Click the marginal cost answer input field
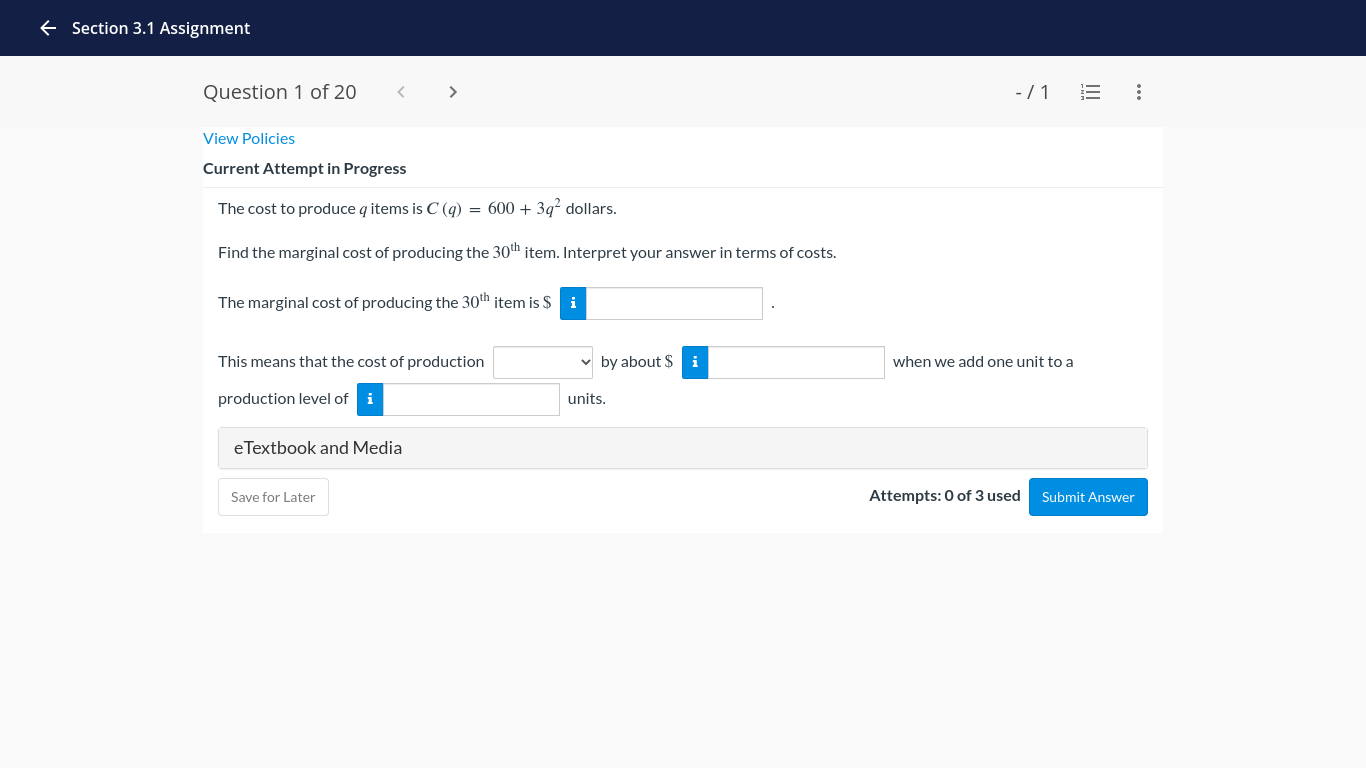1366x768 pixels. [x=674, y=303]
